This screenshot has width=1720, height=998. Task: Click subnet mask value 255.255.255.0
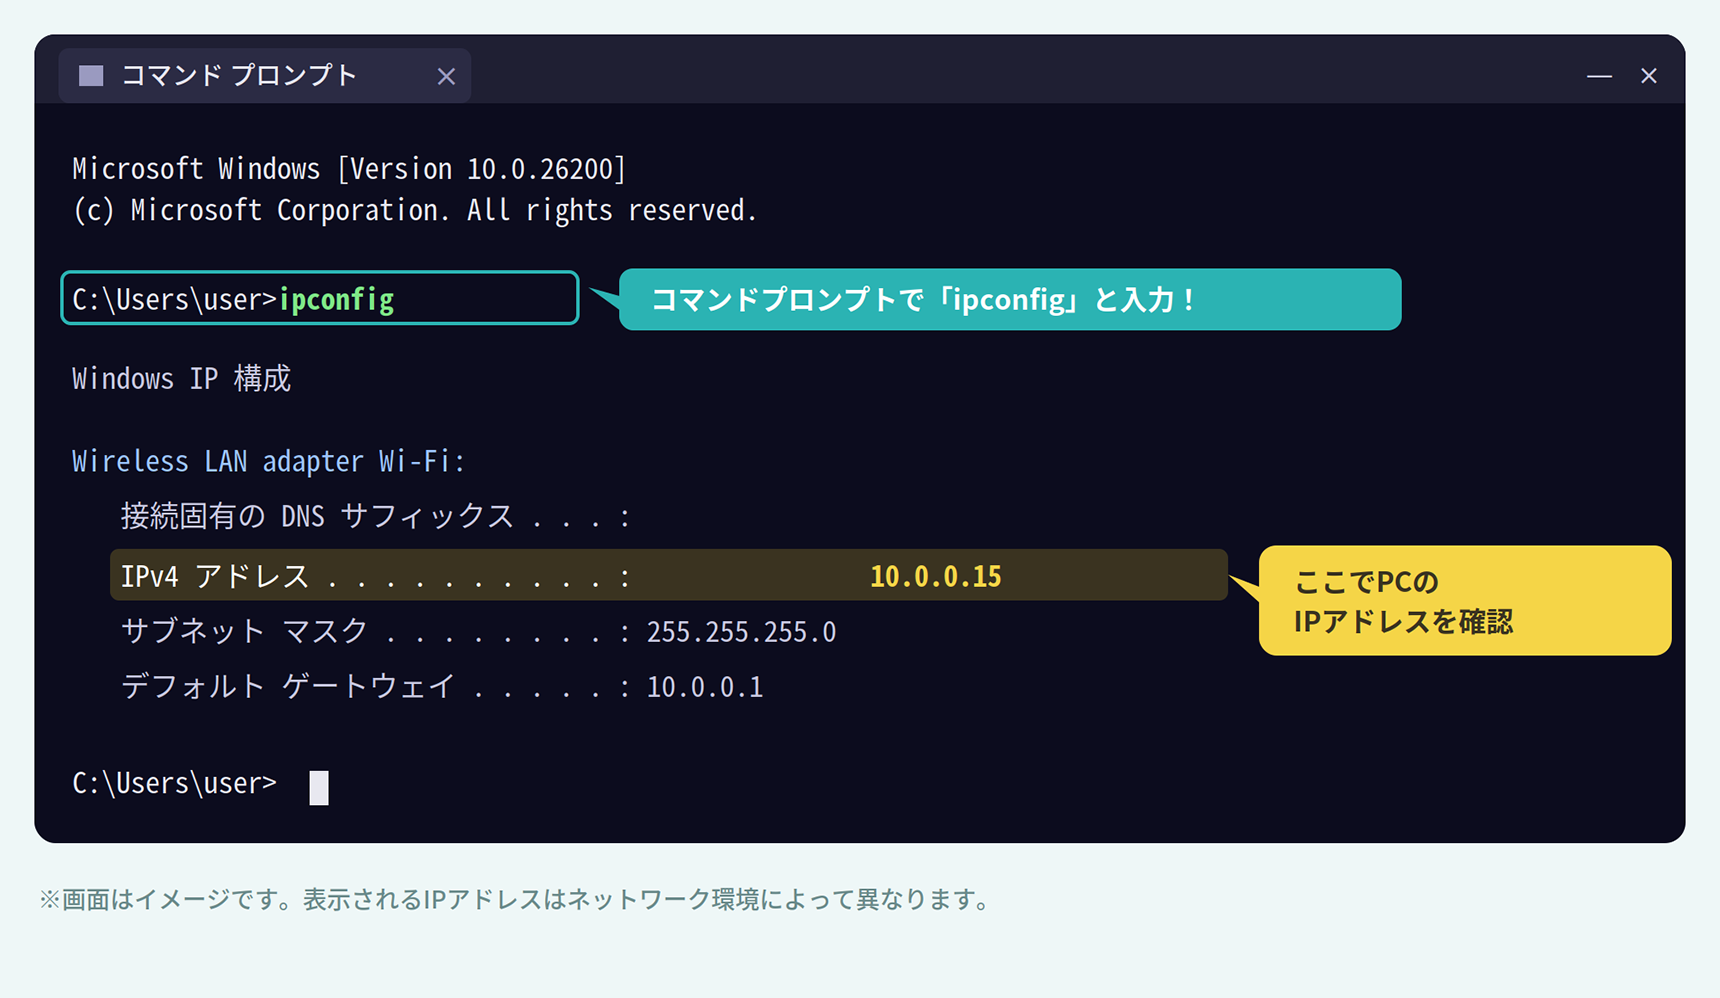[741, 632]
